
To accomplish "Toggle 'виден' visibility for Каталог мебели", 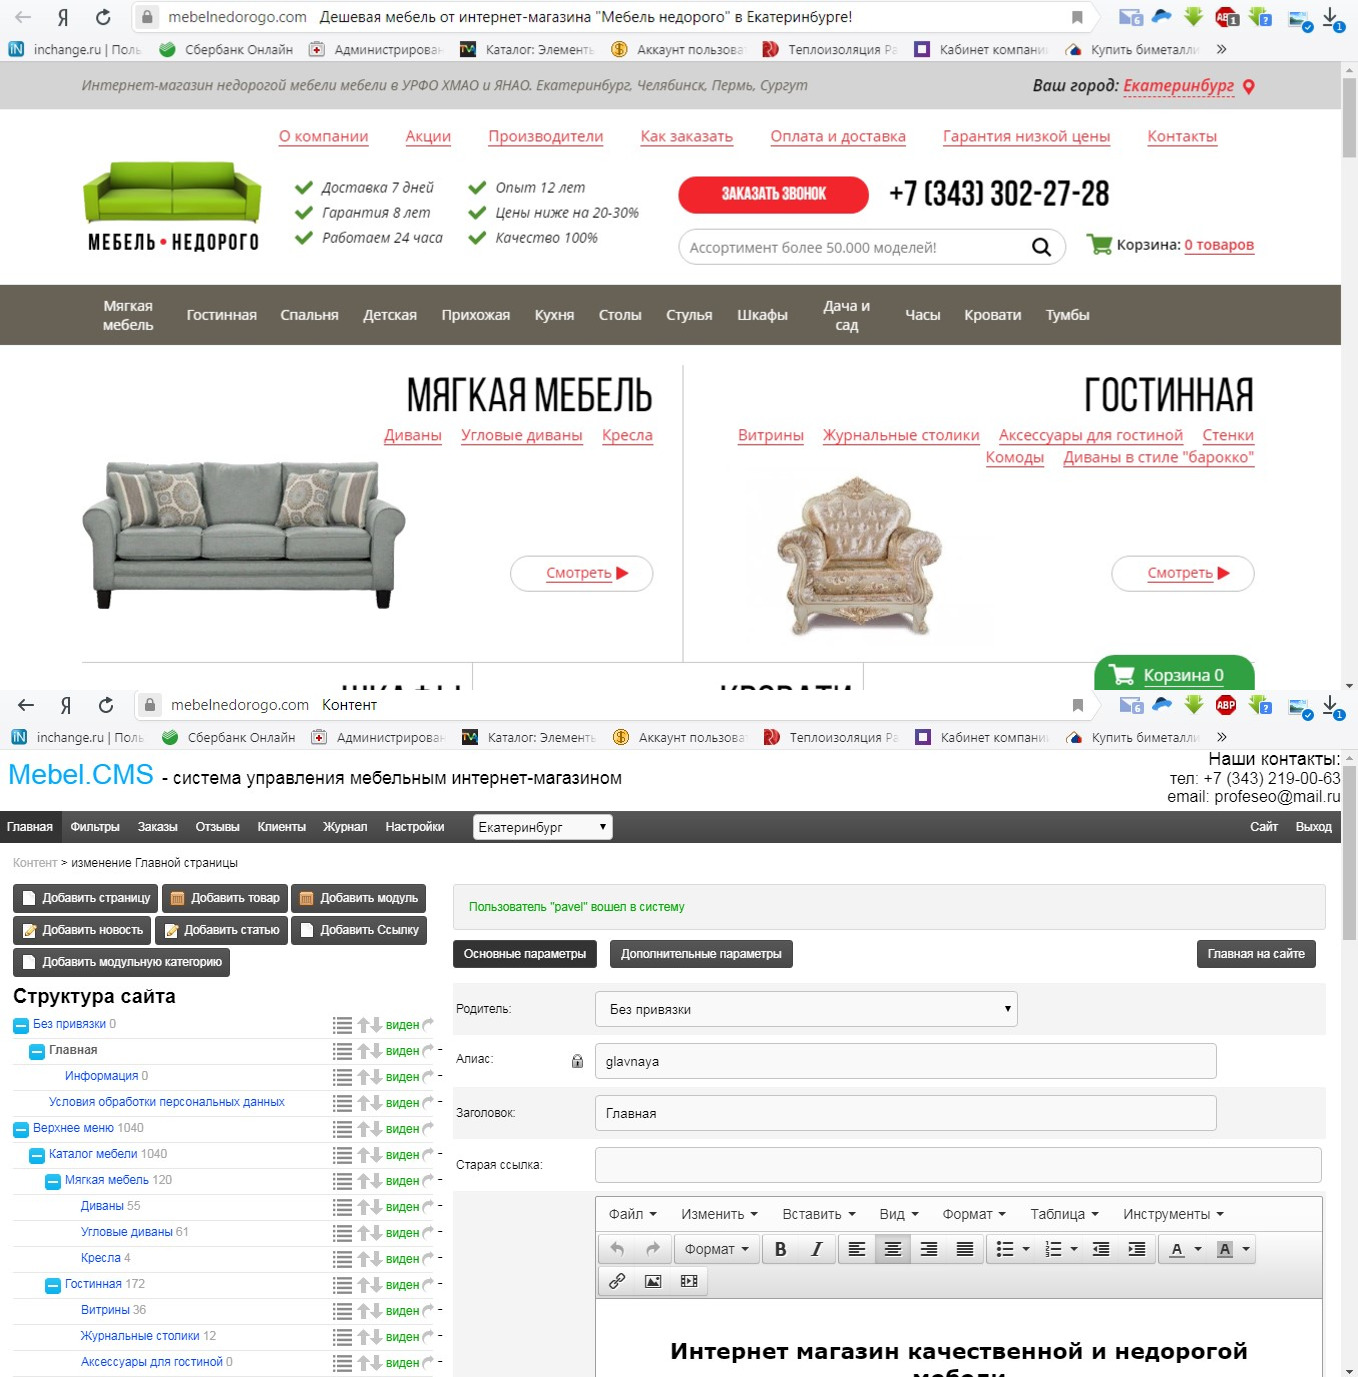I will click(x=402, y=1155).
